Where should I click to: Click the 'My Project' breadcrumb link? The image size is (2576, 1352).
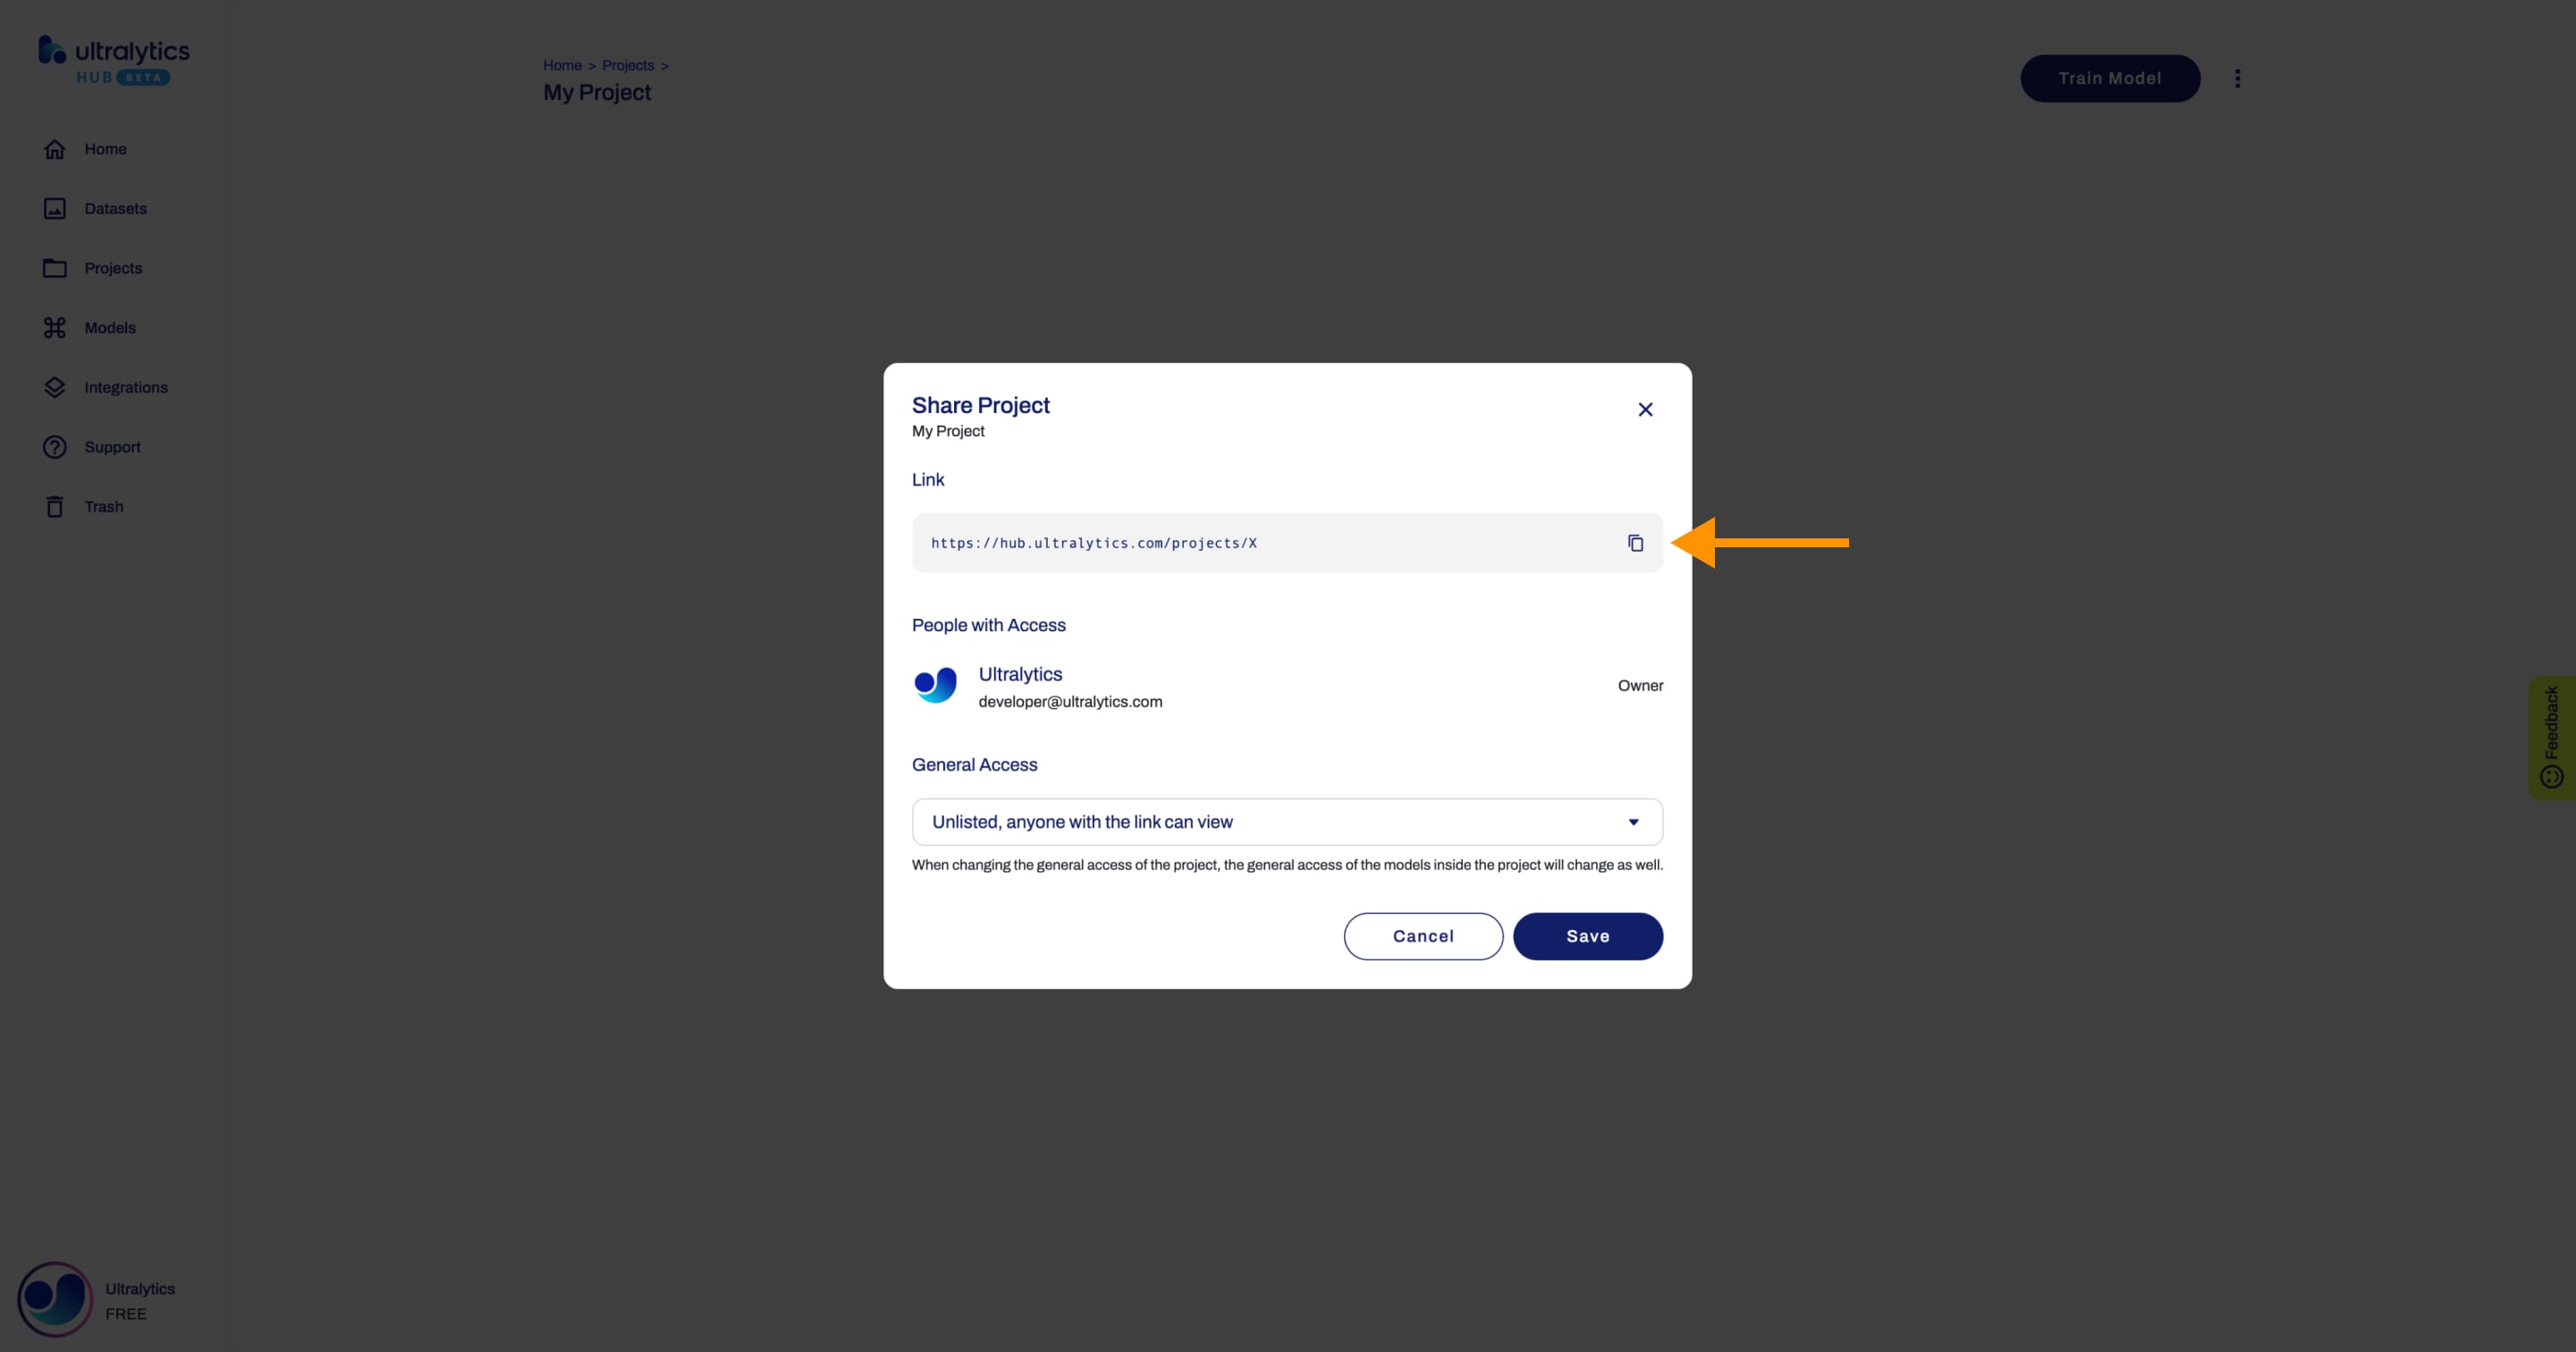click(x=596, y=90)
